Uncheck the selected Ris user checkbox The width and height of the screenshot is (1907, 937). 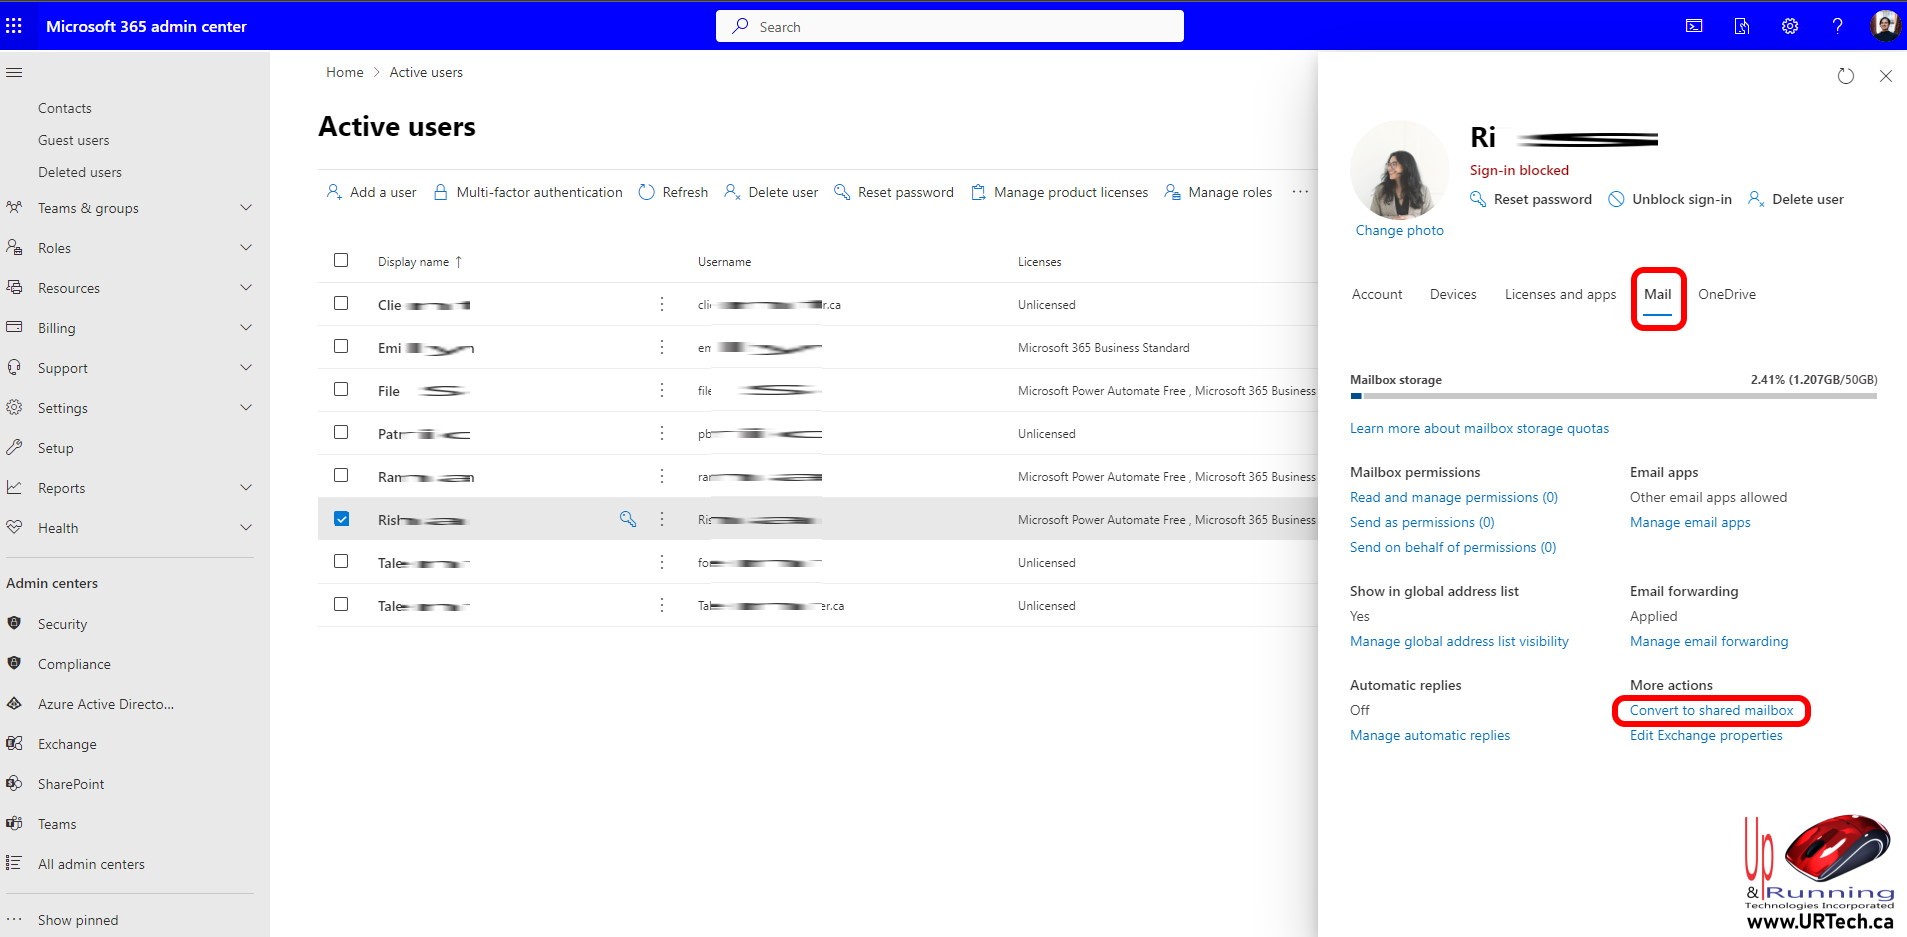tap(341, 519)
